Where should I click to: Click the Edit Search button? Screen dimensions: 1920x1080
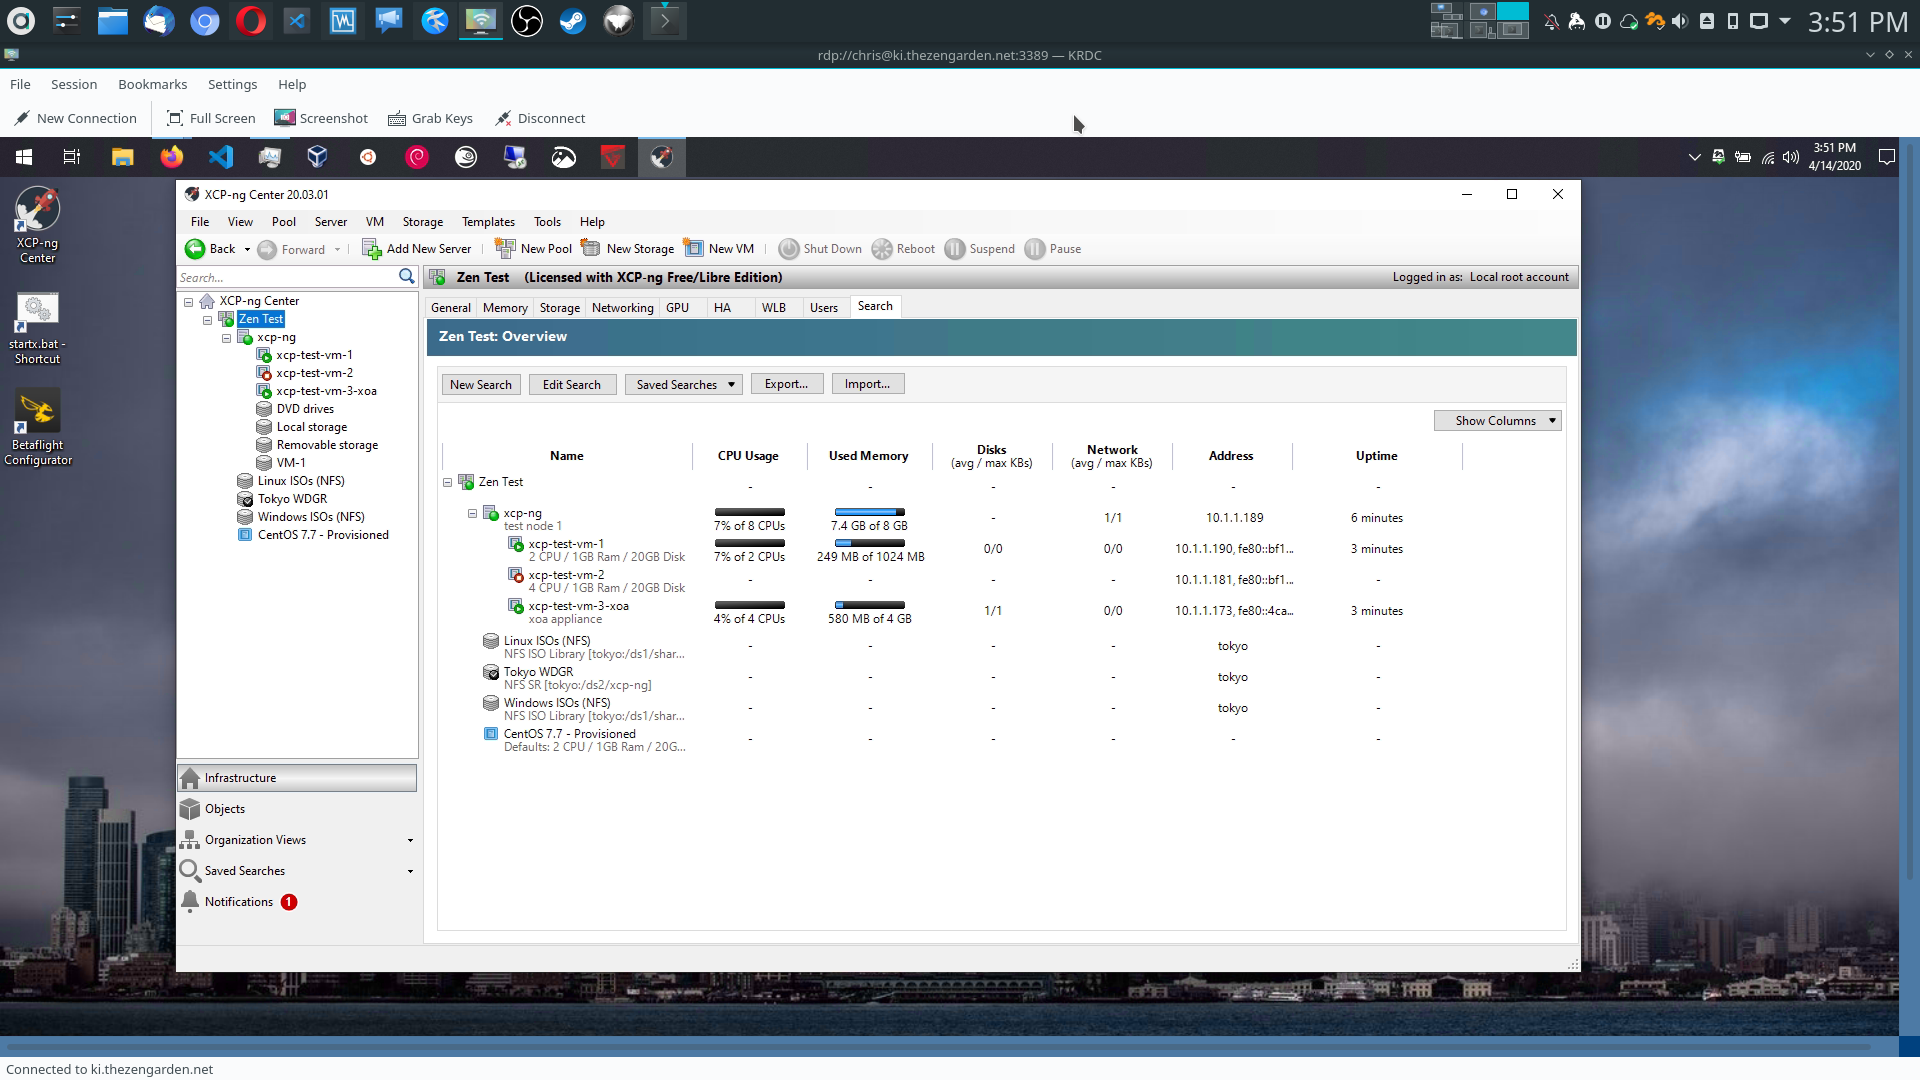tap(572, 384)
